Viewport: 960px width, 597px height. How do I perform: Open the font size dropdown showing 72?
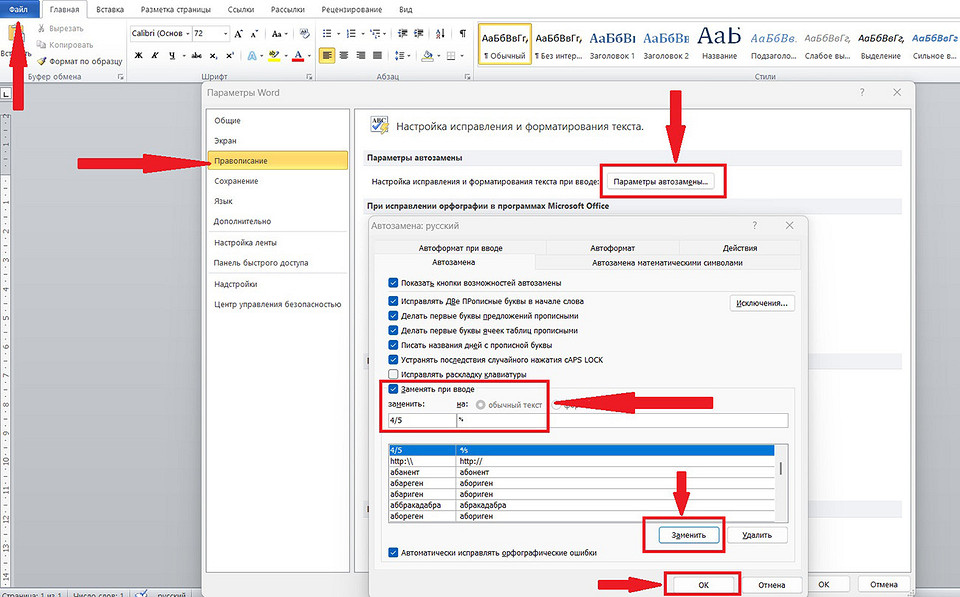[224, 33]
